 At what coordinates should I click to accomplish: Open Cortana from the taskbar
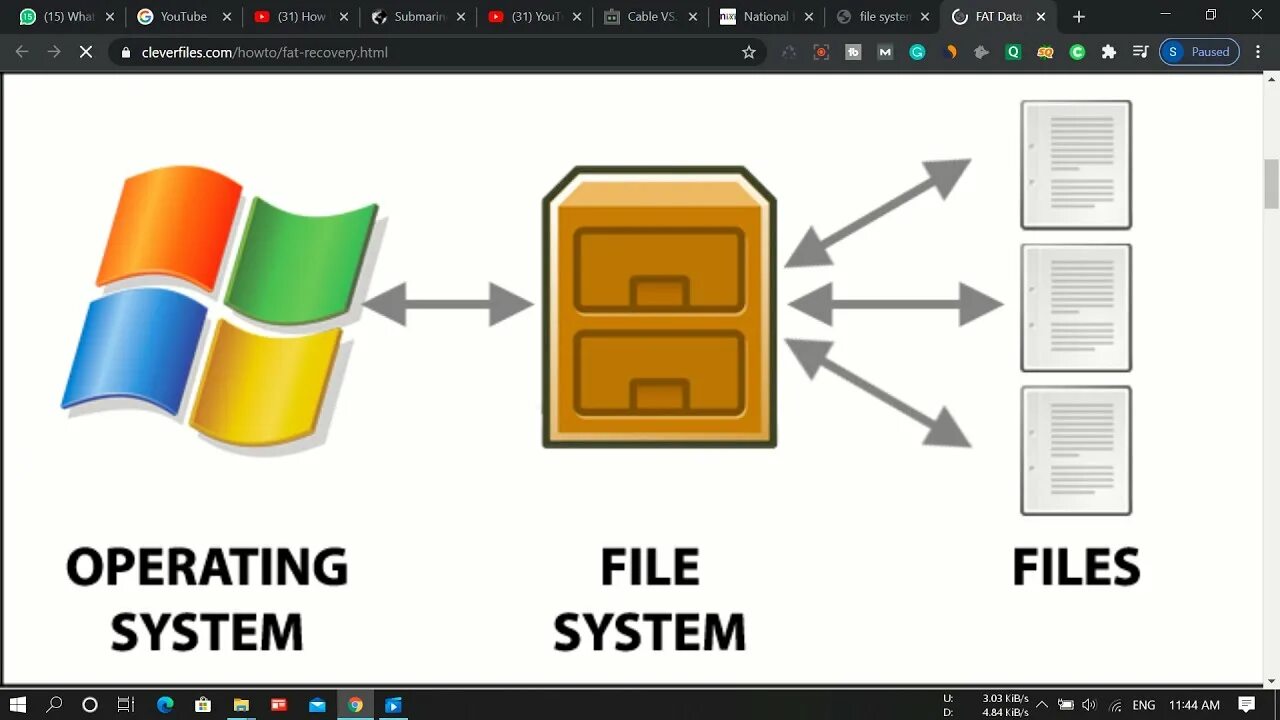pos(90,705)
